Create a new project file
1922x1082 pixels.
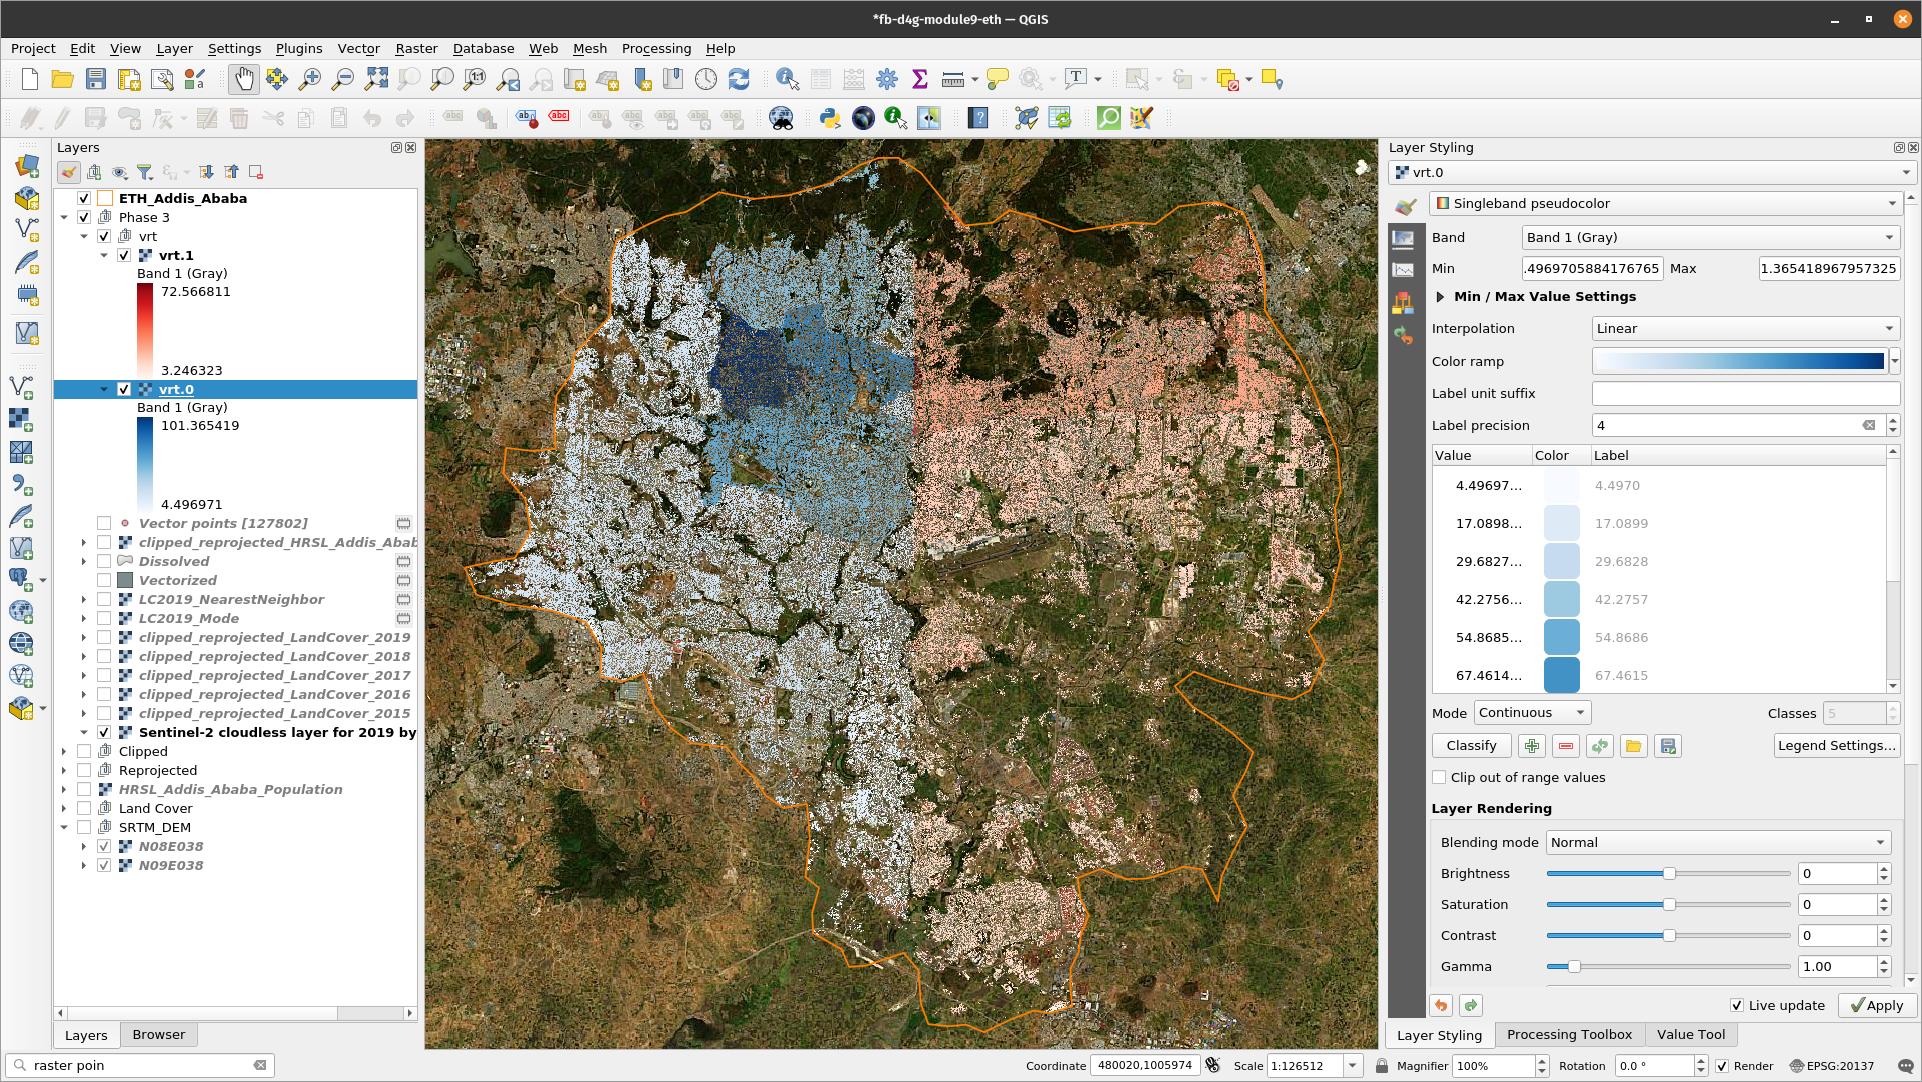click(30, 80)
